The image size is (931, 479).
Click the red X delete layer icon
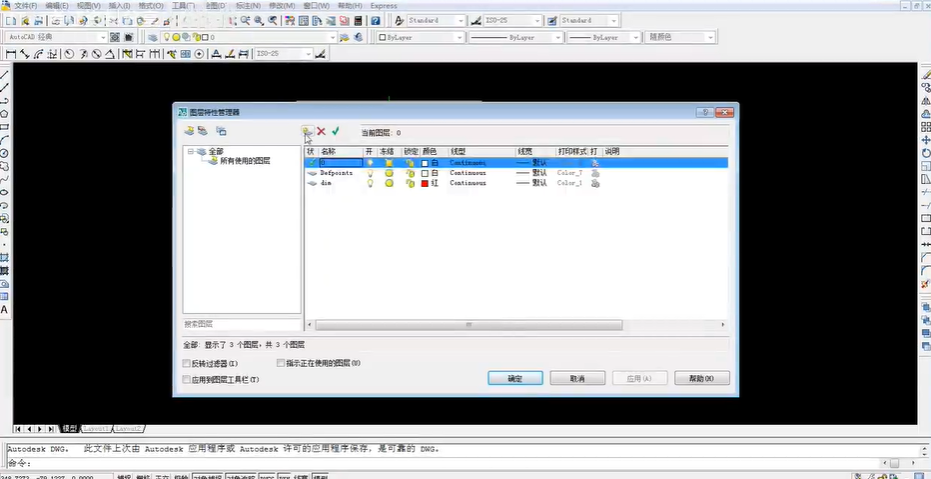click(321, 131)
